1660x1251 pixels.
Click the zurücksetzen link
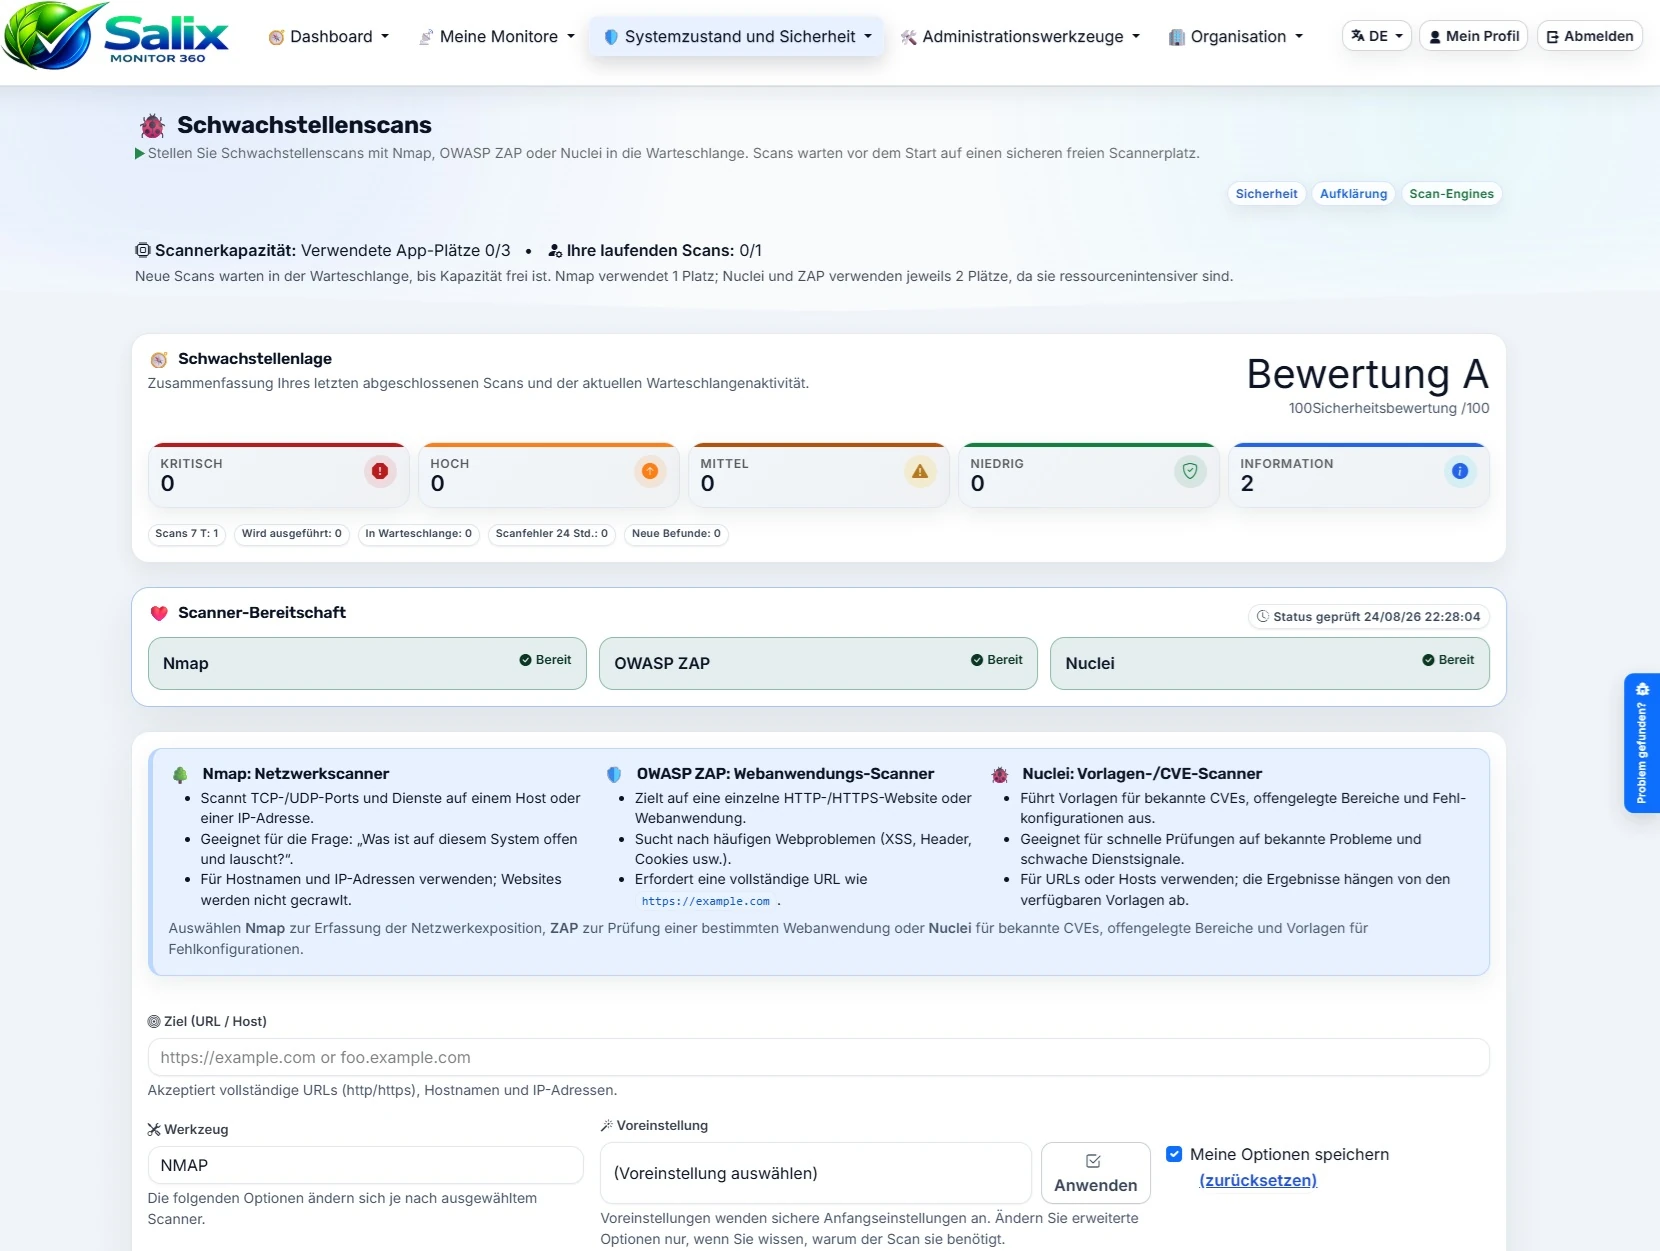pyautogui.click(x=1258, y=1181)
